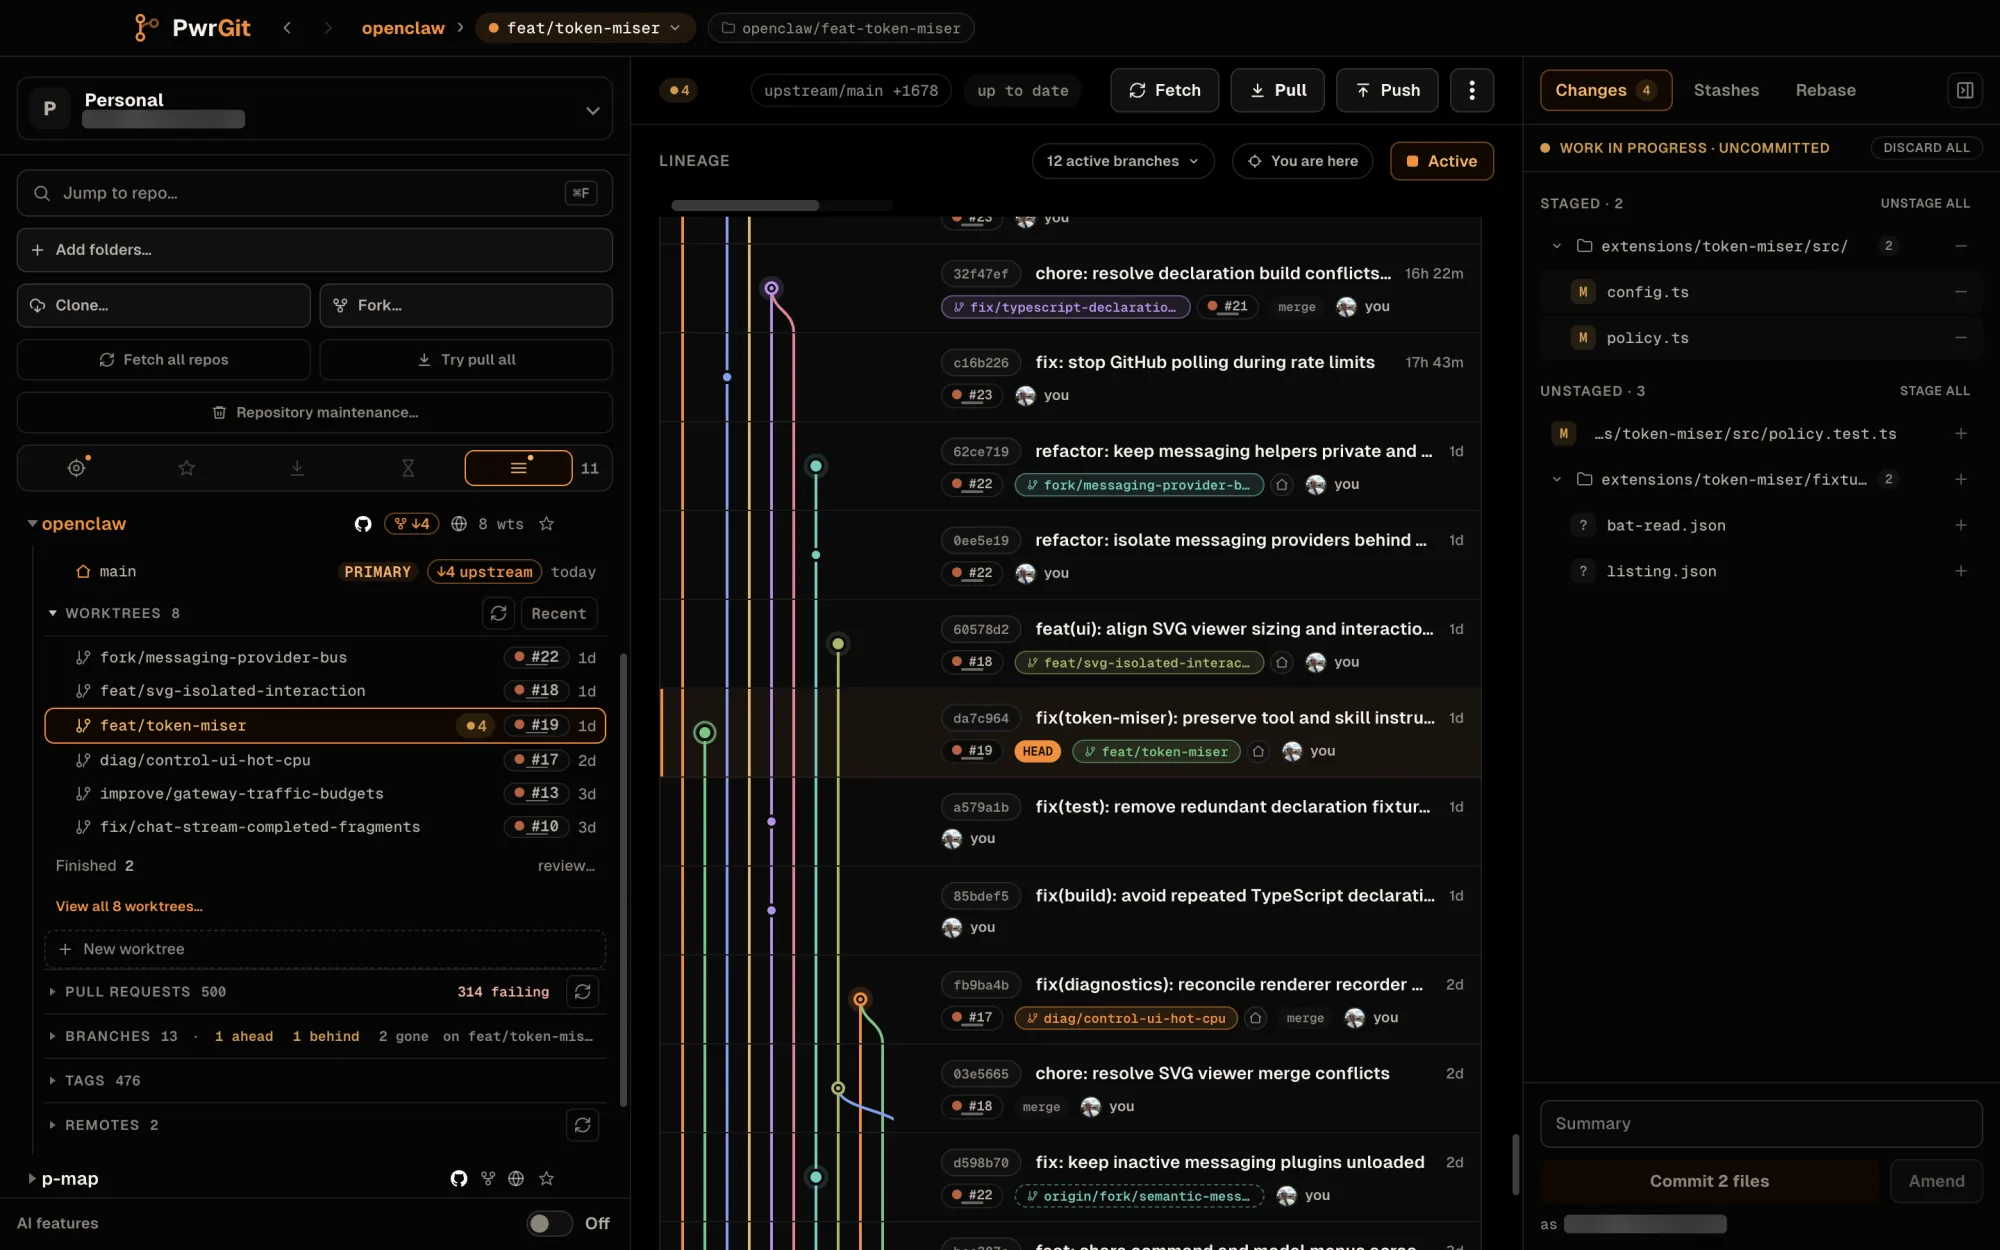Refresh the worktrees list
This screenshot has width=2000, height=1250.
pyautogui.click(x=498, y=613)
